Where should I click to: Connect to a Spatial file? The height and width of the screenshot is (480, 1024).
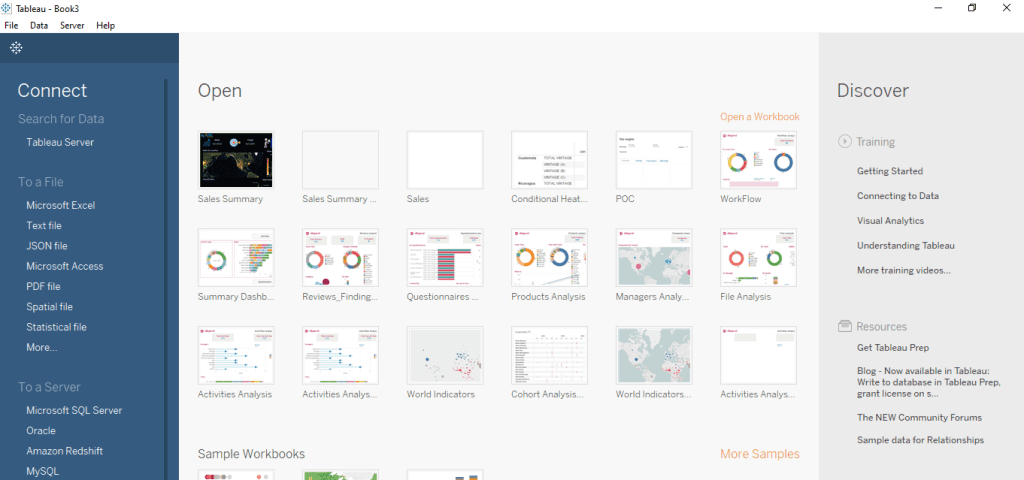pos(50,306)
